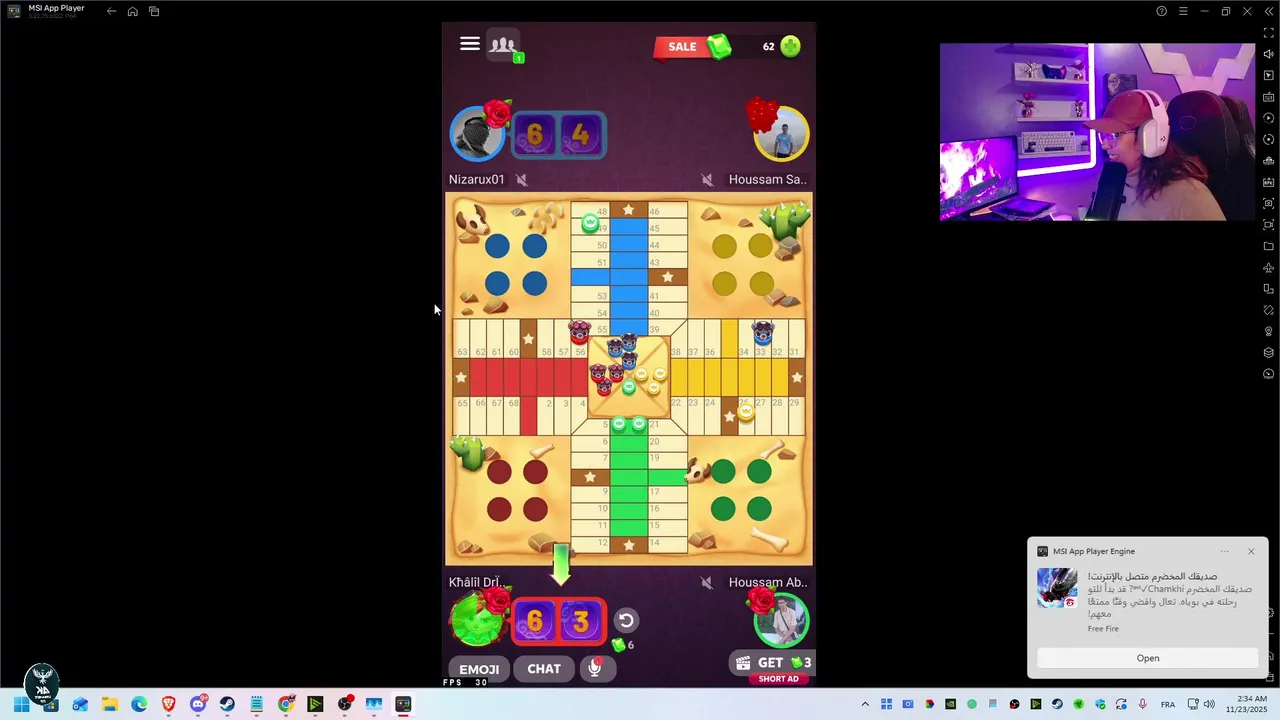This screenshot has width=1280, height=720.
Task: Set location with sidebar pin icon
Action: tap(1268, 331)
